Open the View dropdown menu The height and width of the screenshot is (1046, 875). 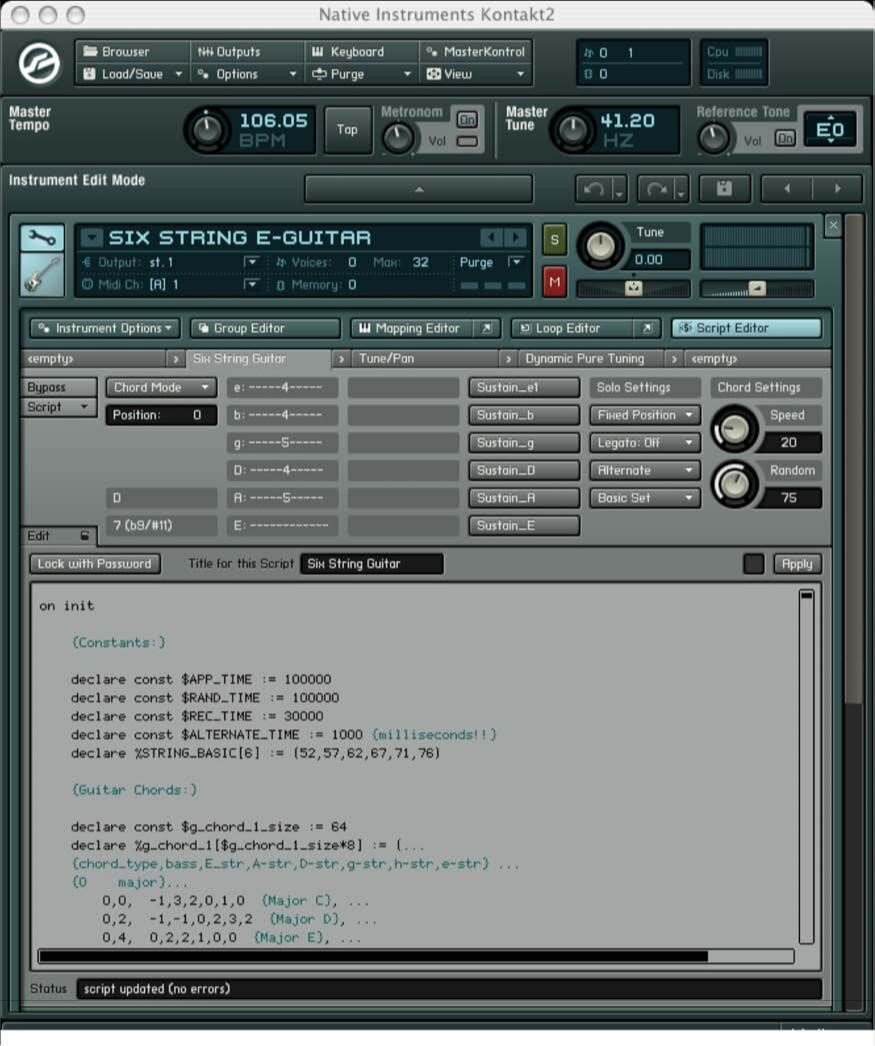pyautogui.click(x=476, y=74)
